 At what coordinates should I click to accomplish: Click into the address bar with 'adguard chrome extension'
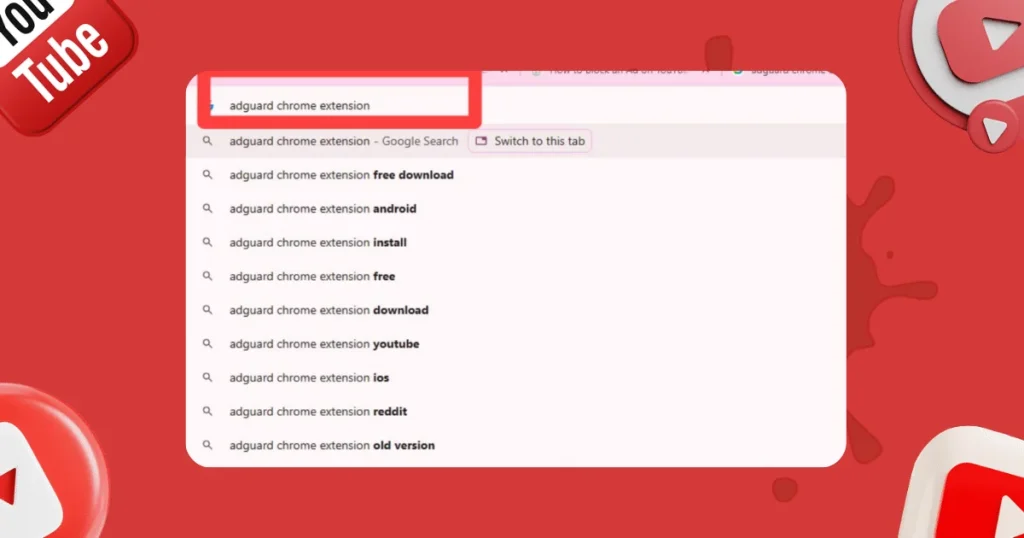click(x=300, y=106)
